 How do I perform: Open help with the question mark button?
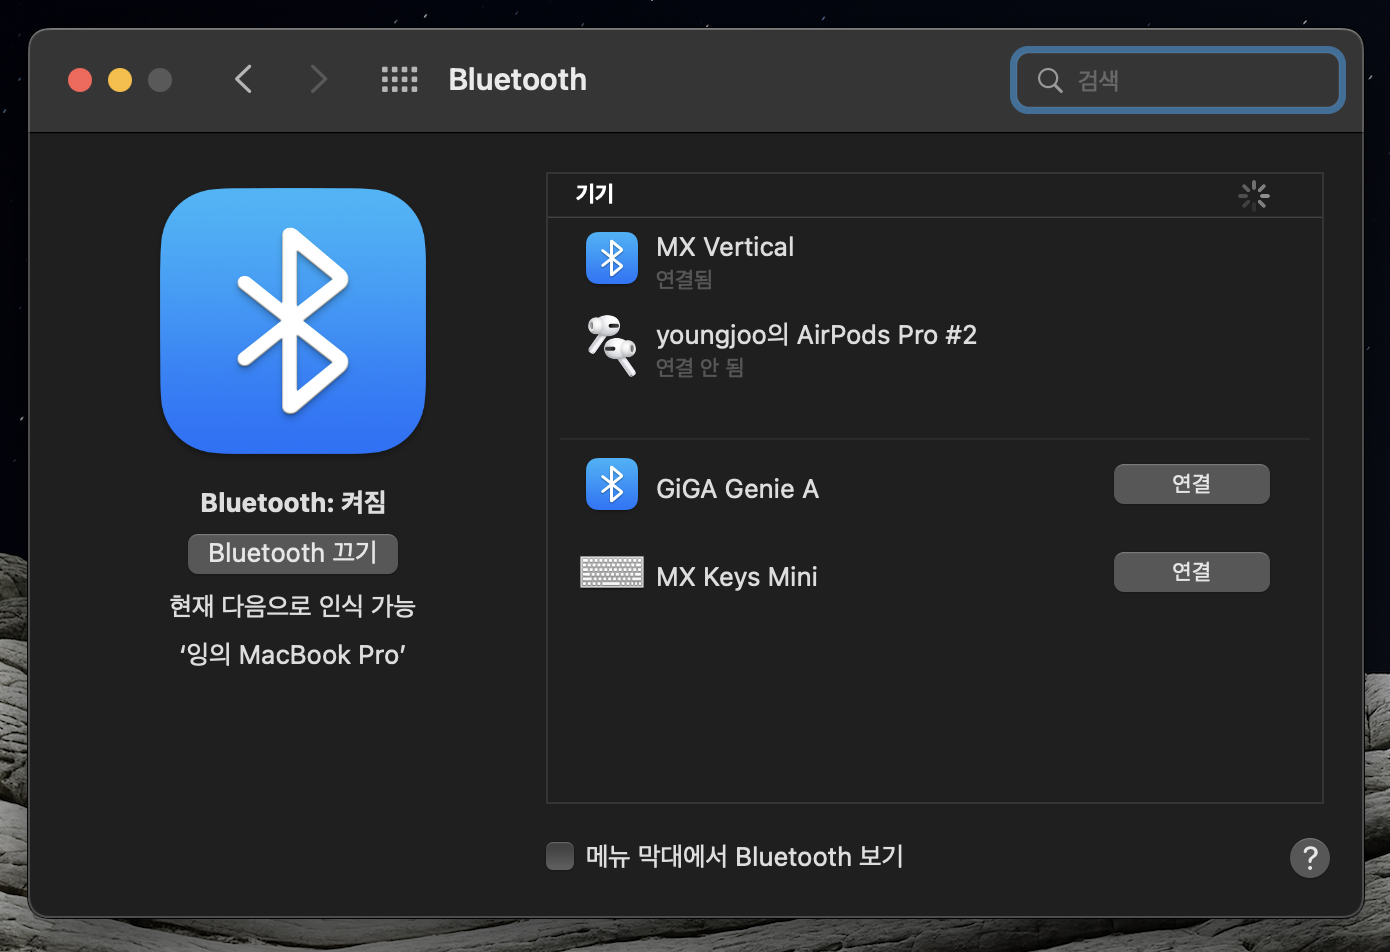pyautogui.click(x=1310, y=857)
